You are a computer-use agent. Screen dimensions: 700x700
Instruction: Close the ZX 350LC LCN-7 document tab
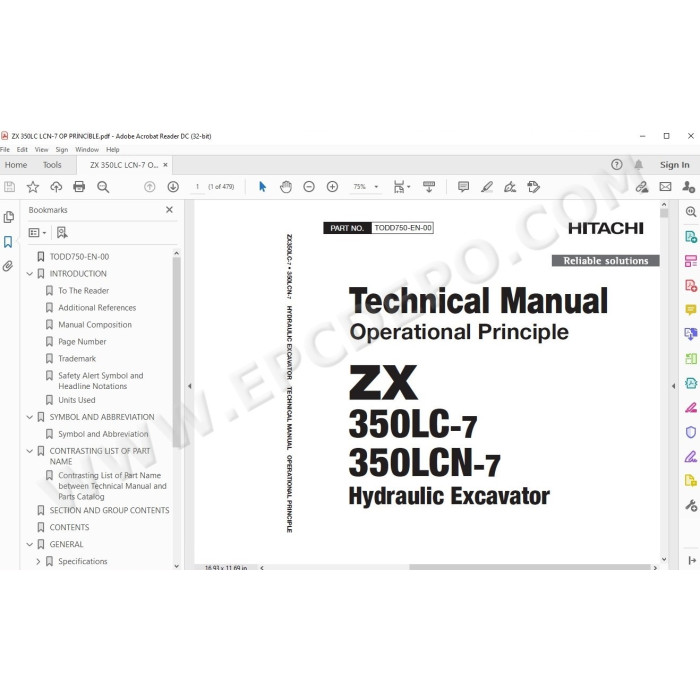coord(165,165)
